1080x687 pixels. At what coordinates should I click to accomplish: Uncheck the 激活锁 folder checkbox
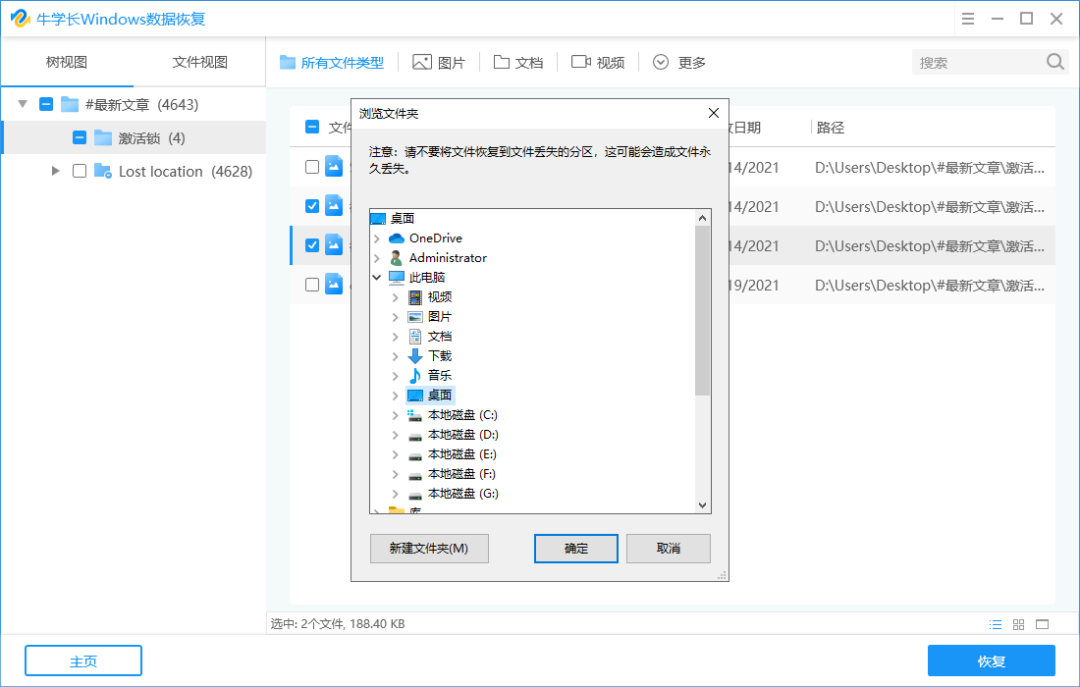point(78,137)
